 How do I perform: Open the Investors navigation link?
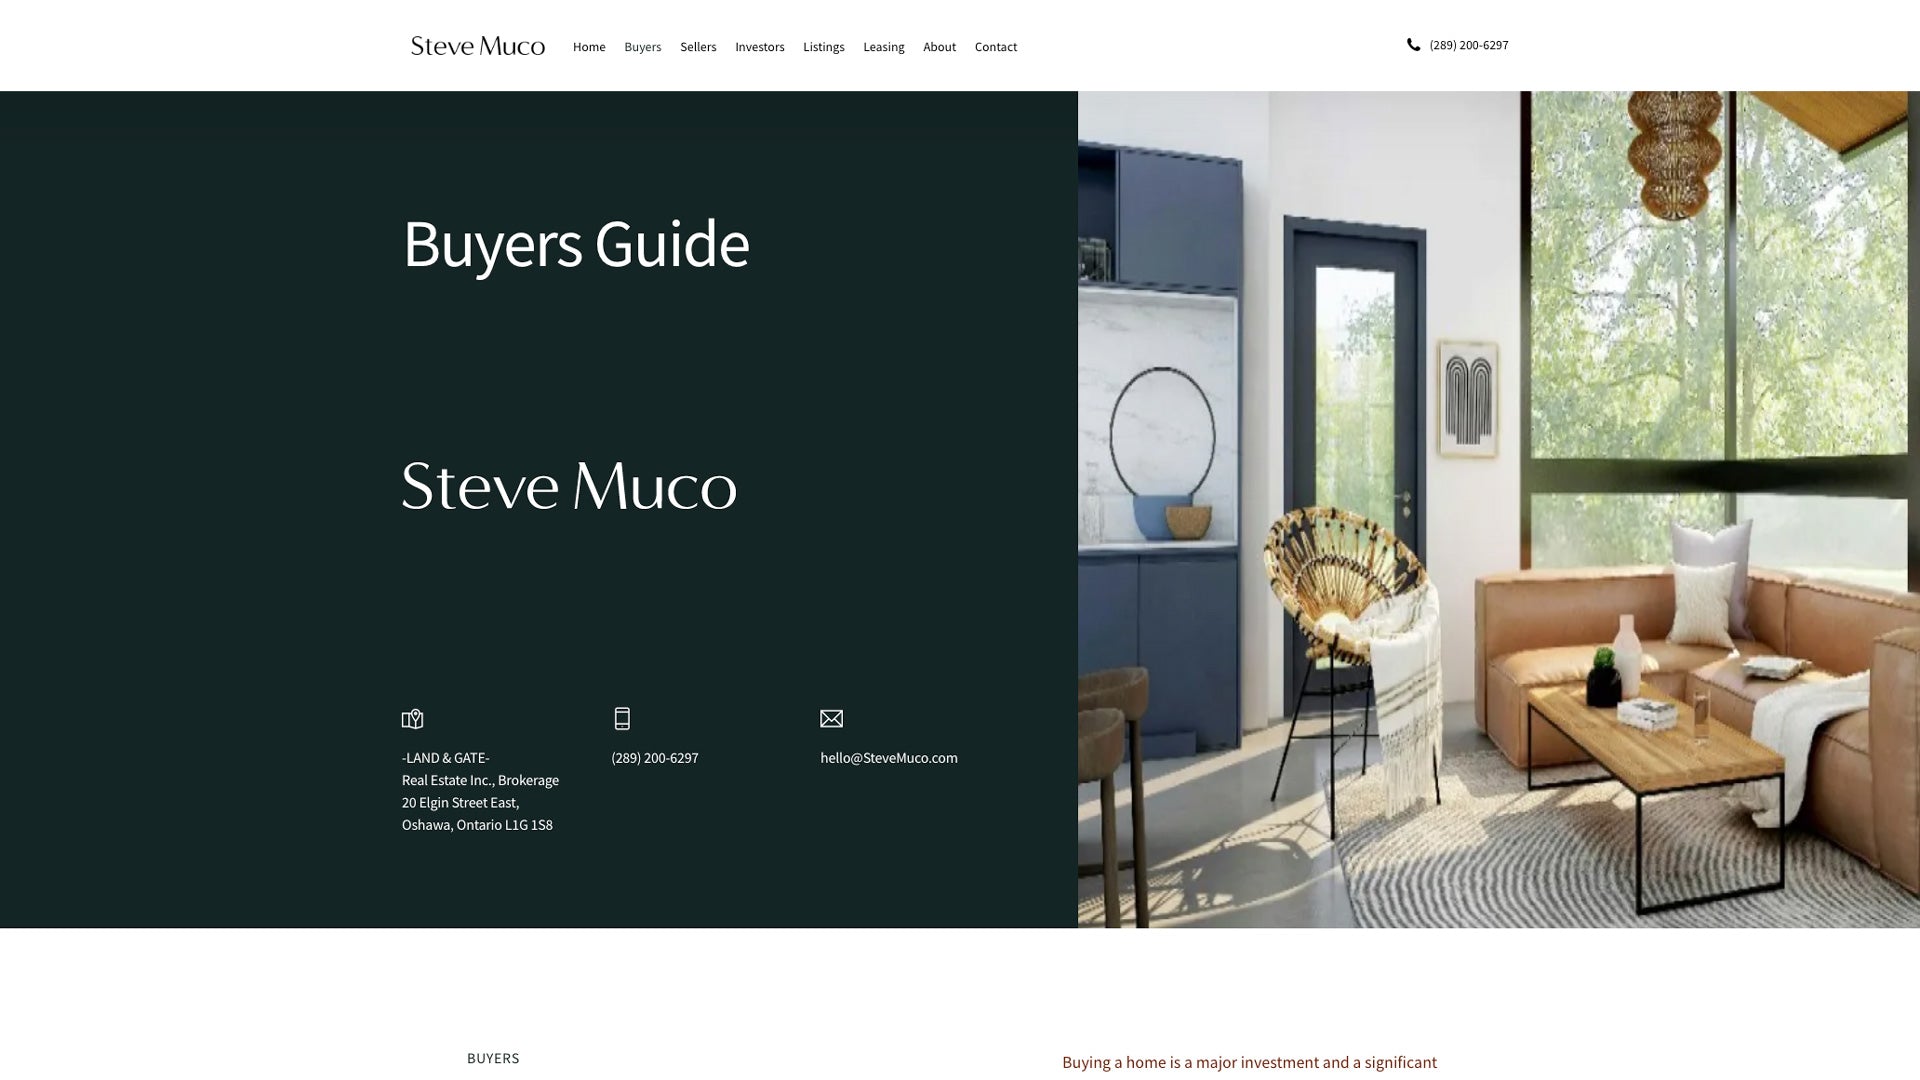coord(759,47)
